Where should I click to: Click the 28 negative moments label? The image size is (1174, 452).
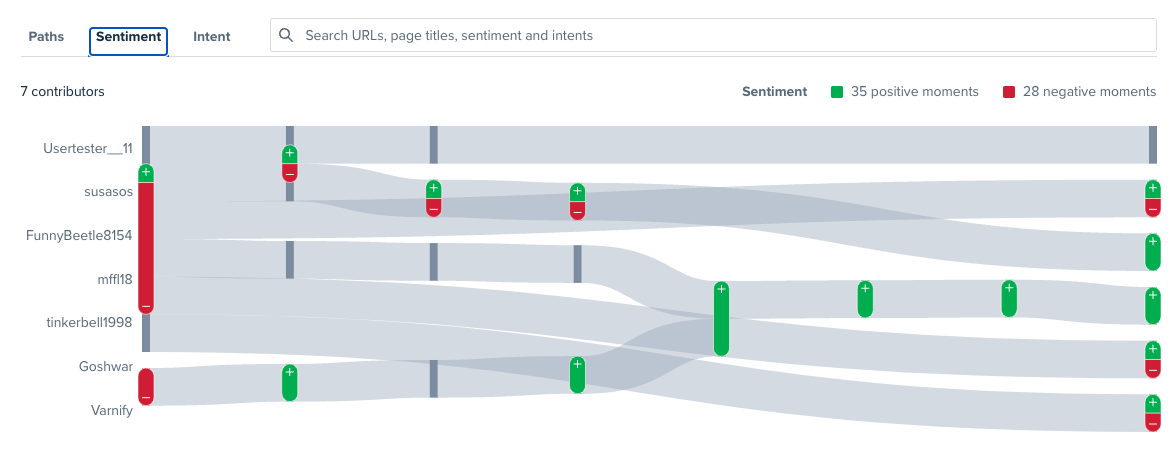click(1089, 92)
